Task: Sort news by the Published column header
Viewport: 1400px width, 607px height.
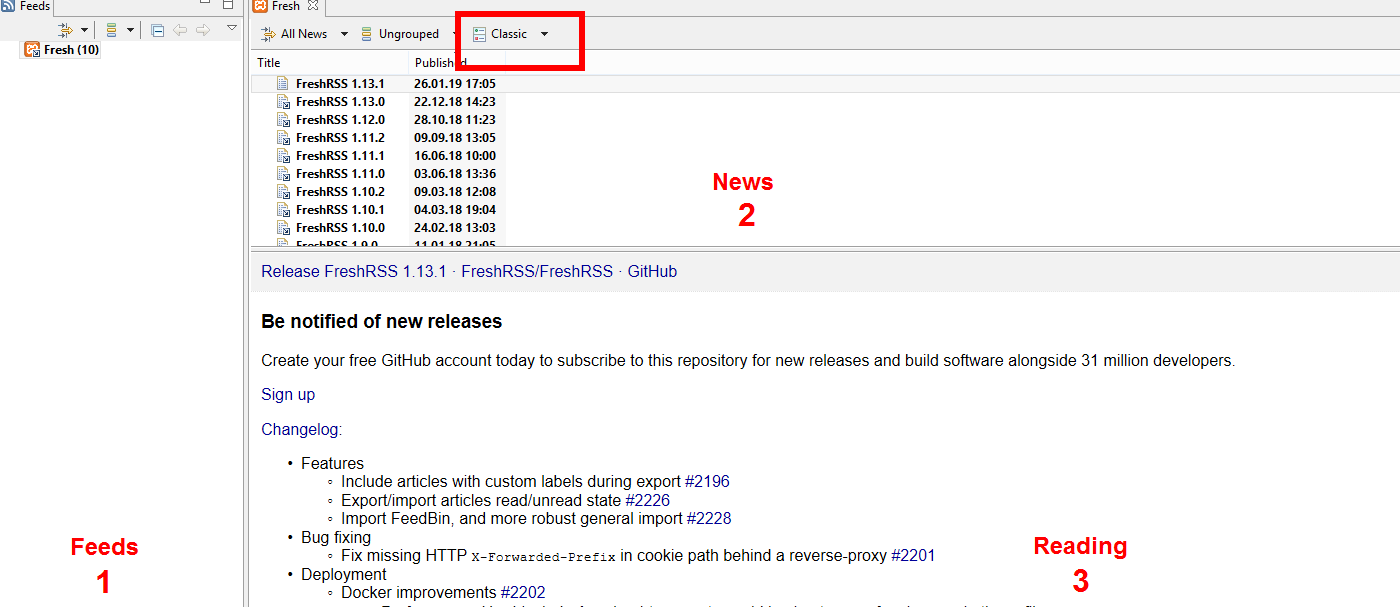Action: pyautogui.click(x=457, y=63)
